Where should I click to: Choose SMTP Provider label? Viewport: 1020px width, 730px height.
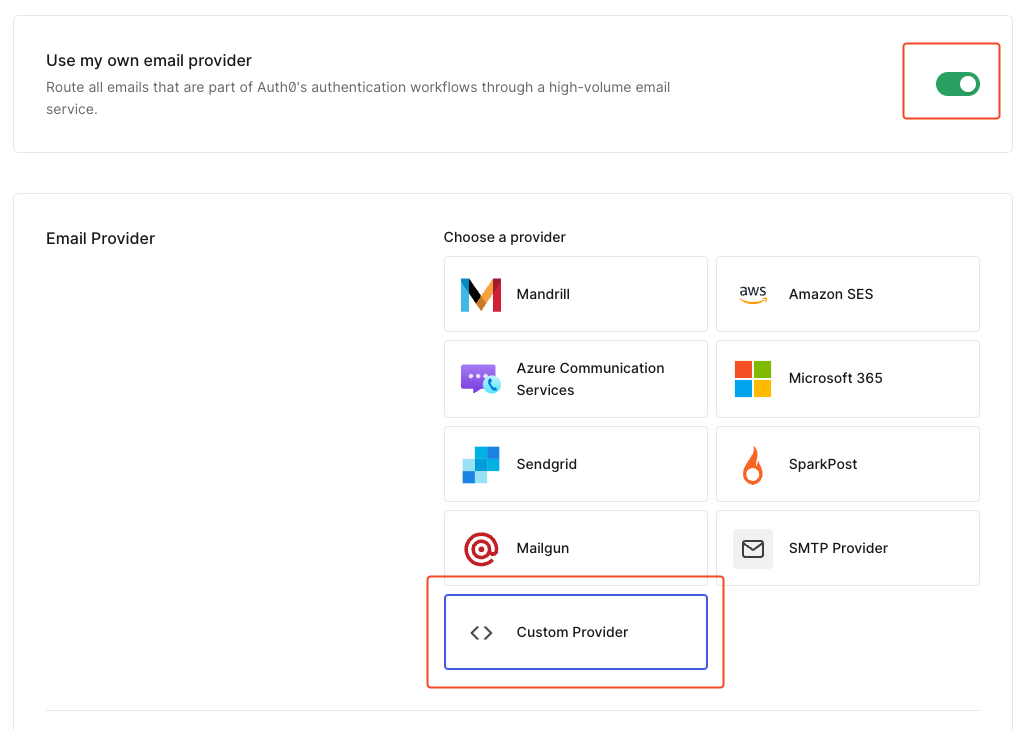pos(838,548)
